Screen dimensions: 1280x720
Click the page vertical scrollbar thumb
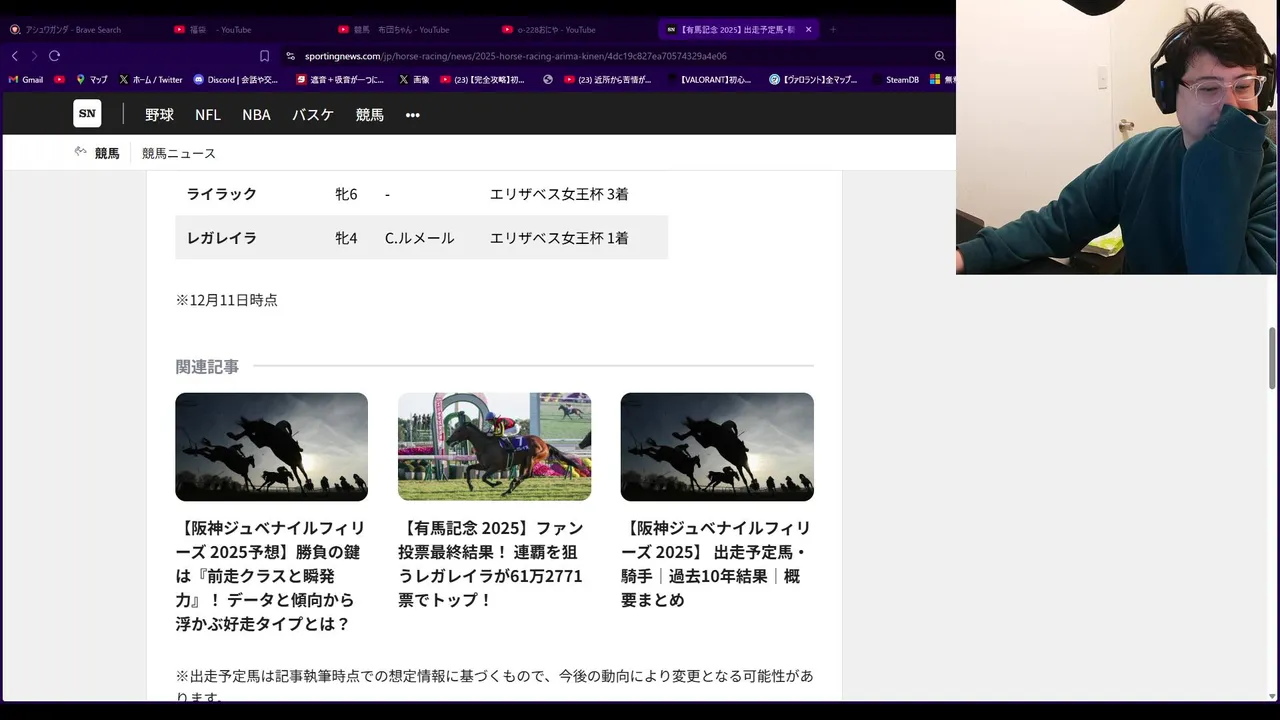(1273, 358)
